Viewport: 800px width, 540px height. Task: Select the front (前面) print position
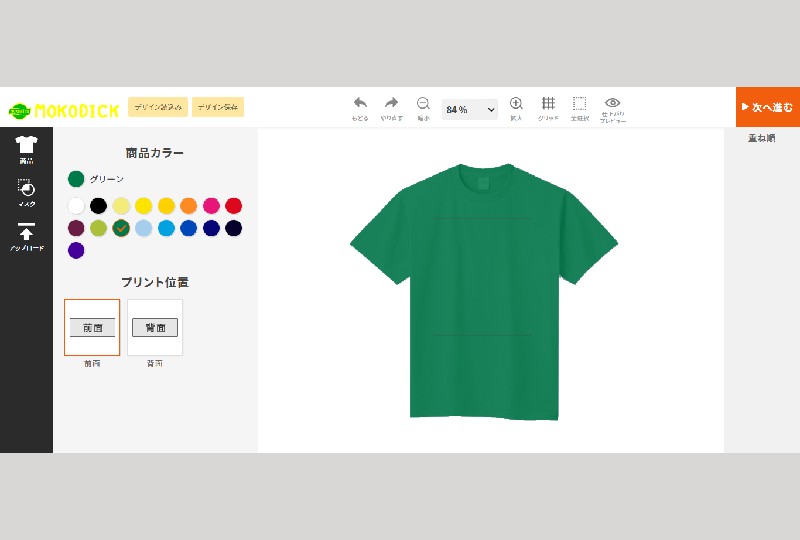(92, 327)
